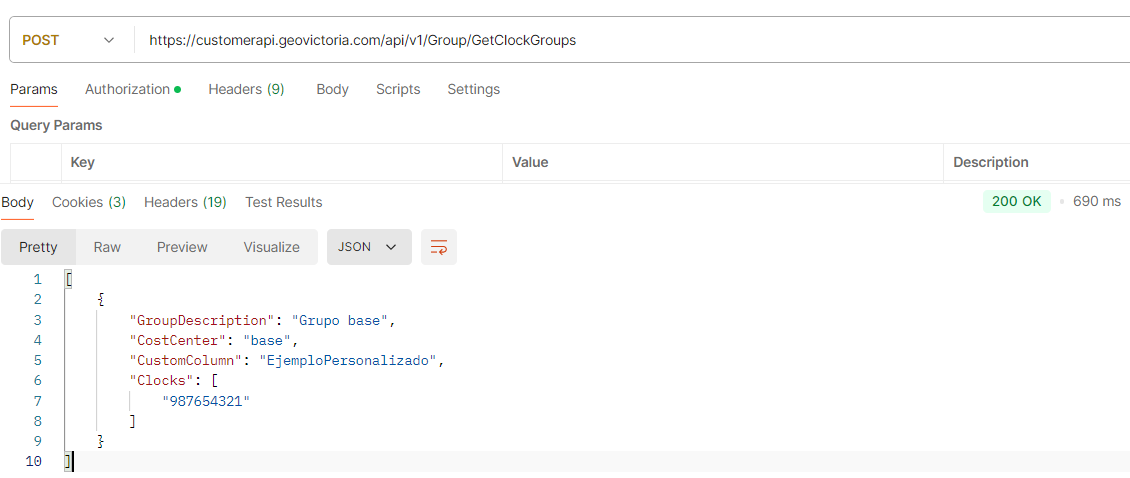Select the Scripts tab
The image size is (1130, 478).
tap(398, 89)
